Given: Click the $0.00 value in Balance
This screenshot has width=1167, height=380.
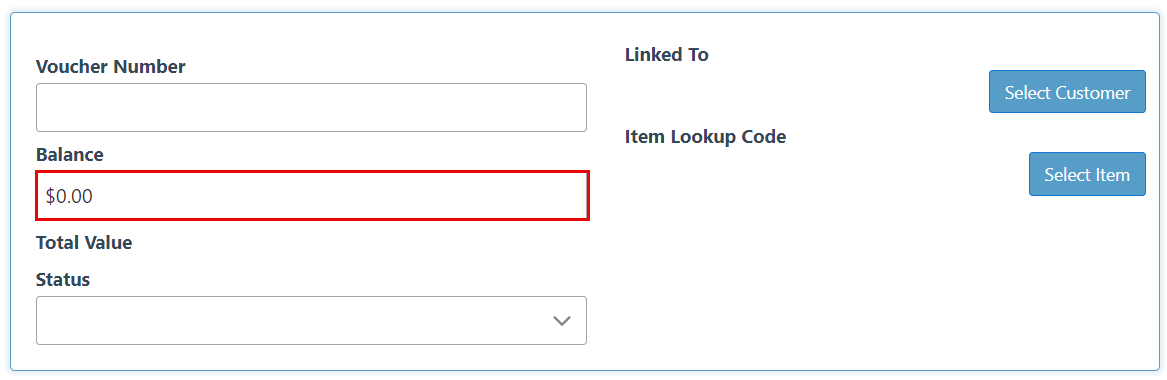Looking at the screenshot, I should coord(69,196).
